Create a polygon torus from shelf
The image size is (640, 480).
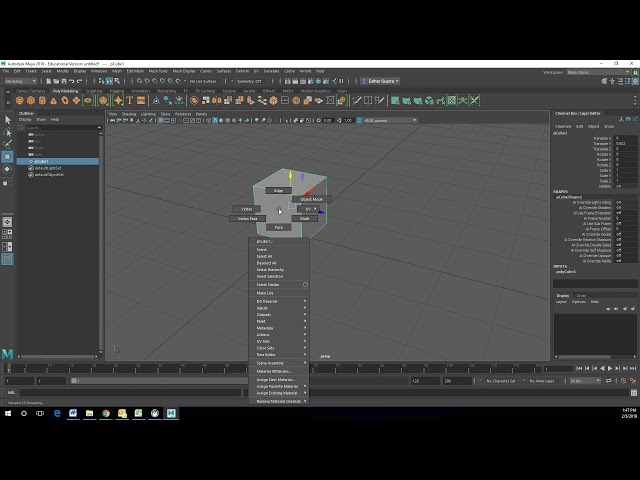click(x=65, y=100)
